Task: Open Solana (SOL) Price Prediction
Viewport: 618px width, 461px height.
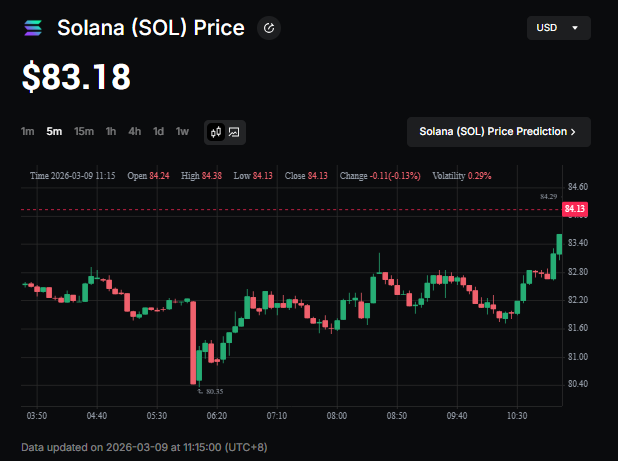Action: click(x=498, y=131)
